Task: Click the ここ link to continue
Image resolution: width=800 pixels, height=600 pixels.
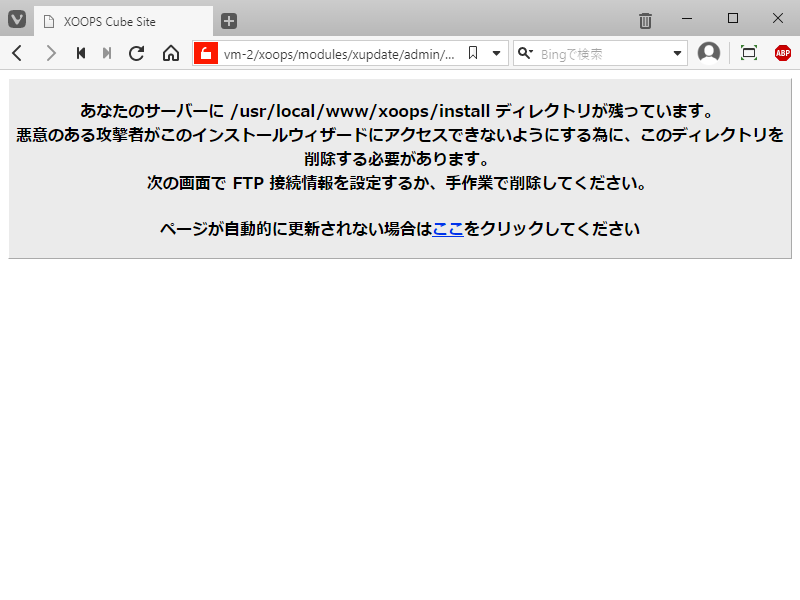Action: click(x=448, y=229)
